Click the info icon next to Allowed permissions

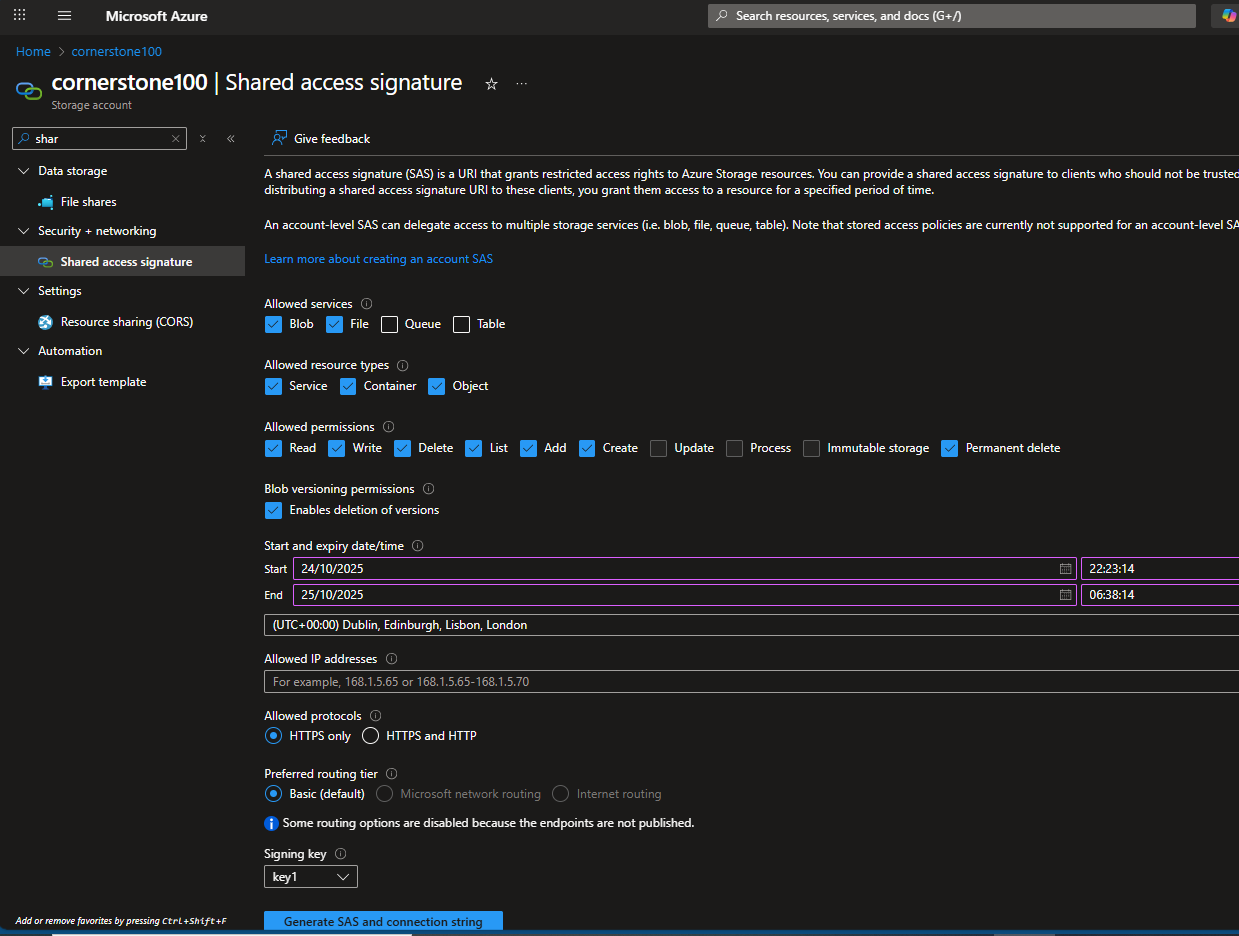[388, 427]
